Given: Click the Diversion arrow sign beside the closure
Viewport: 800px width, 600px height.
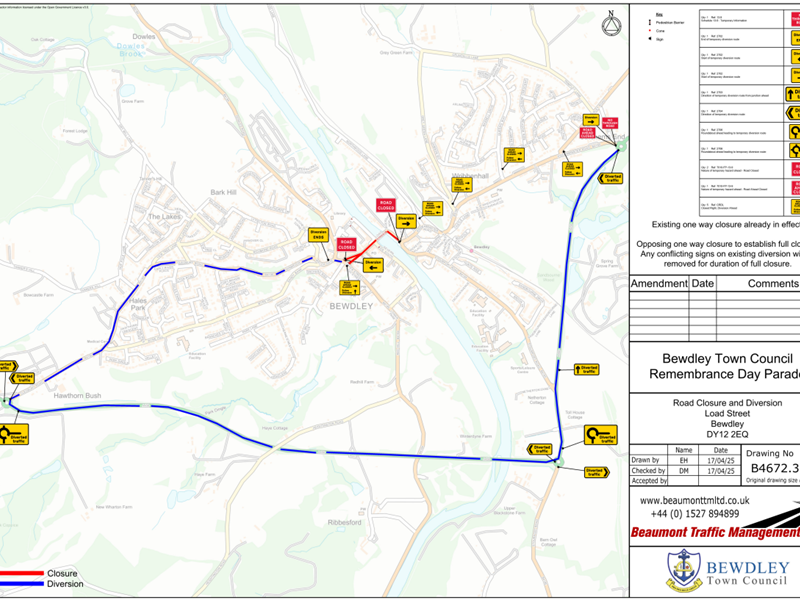Looking at the screenshot, I should tap(373, 266).
